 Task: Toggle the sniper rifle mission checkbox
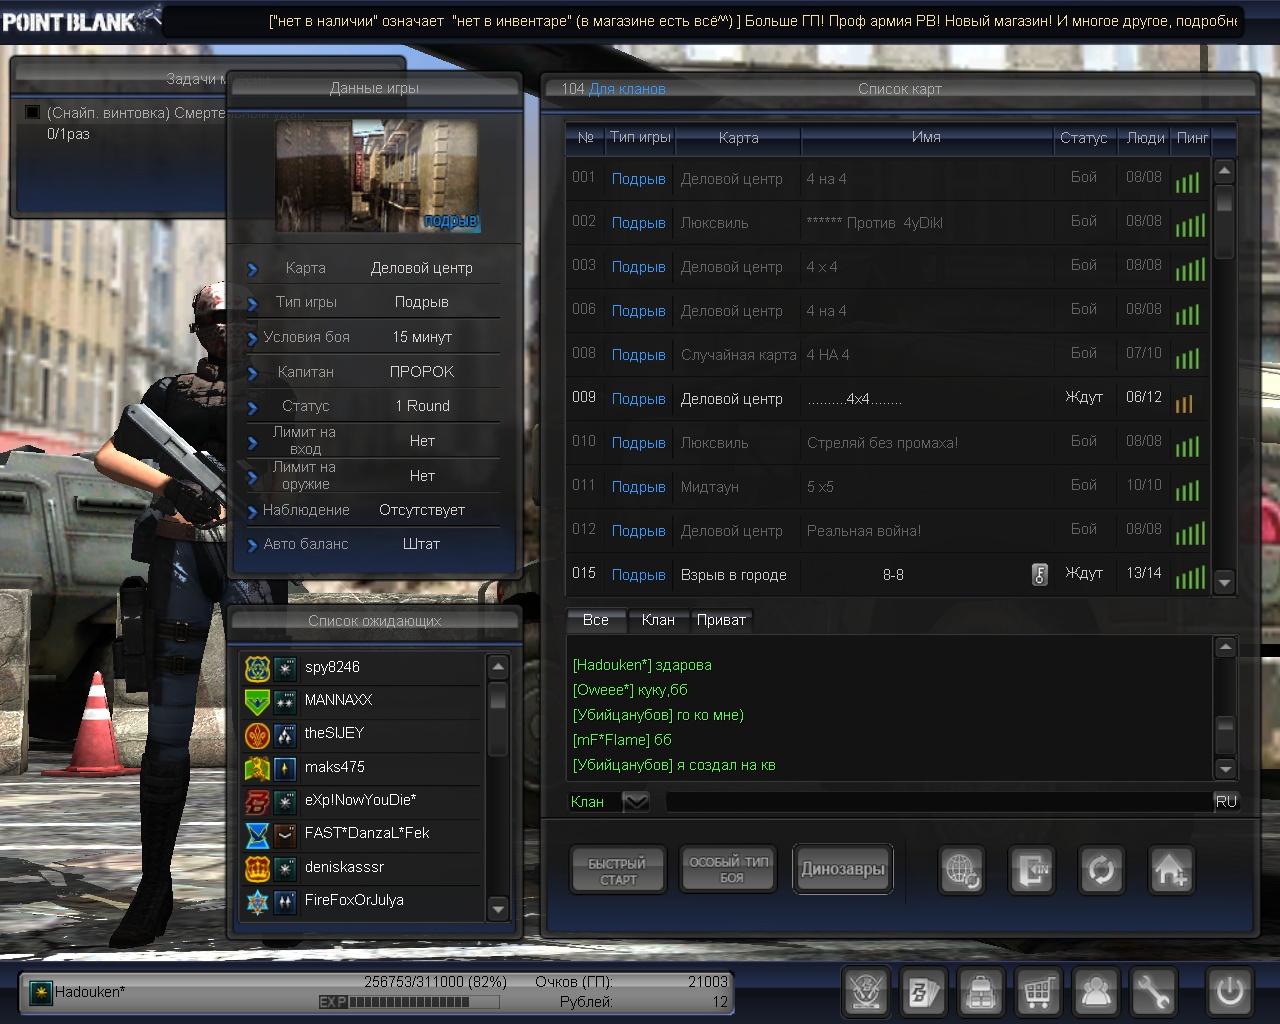(x=32, y=113)
